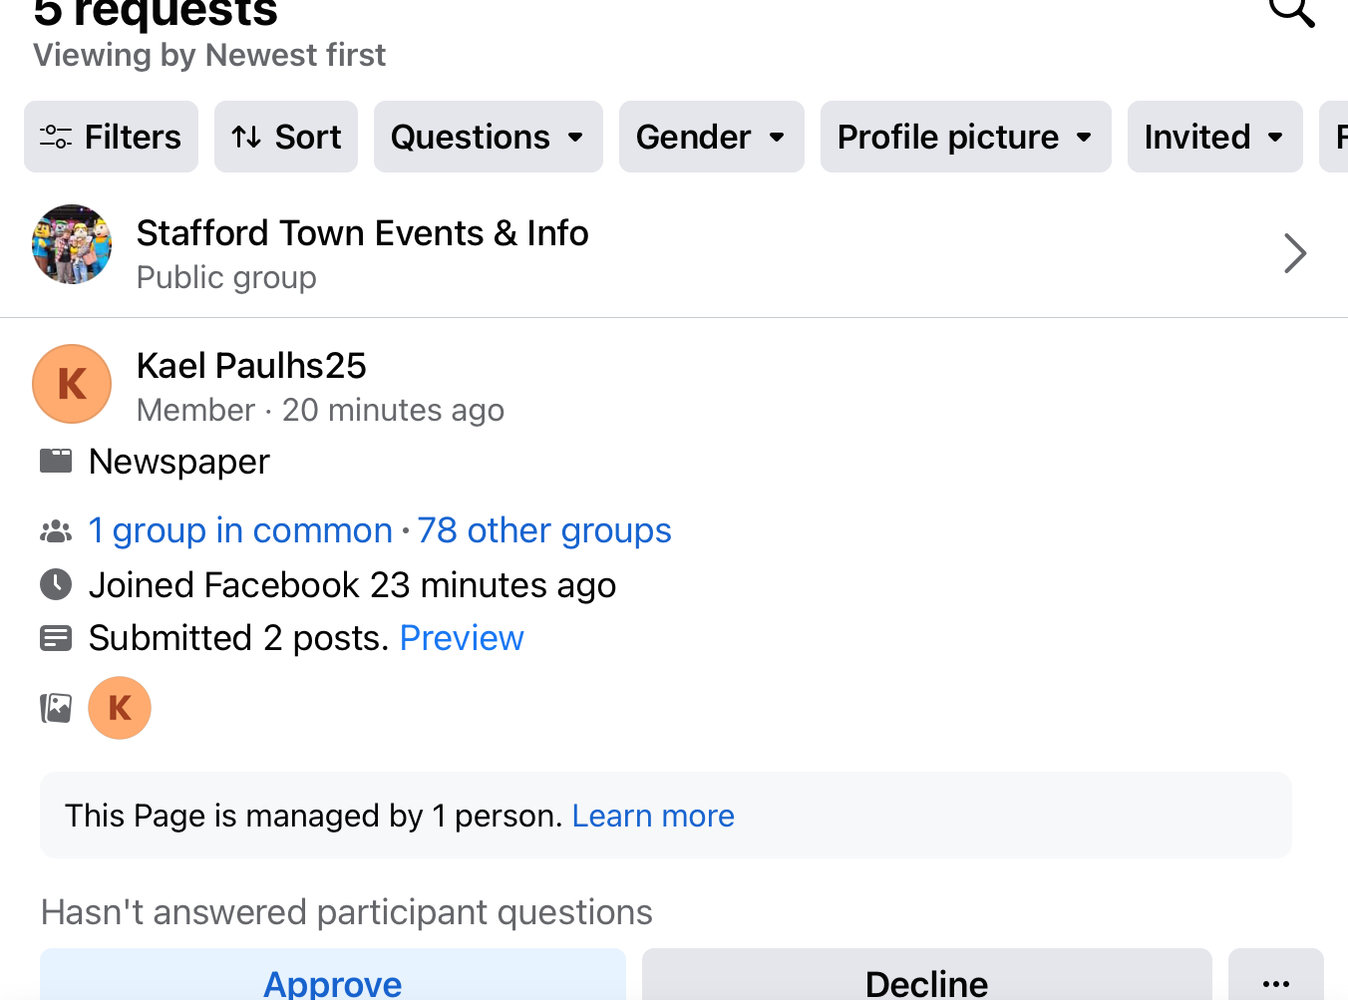Click the photos gallery icon
The width and height of the screenshot is (1348, 1000).
[56, 708]
